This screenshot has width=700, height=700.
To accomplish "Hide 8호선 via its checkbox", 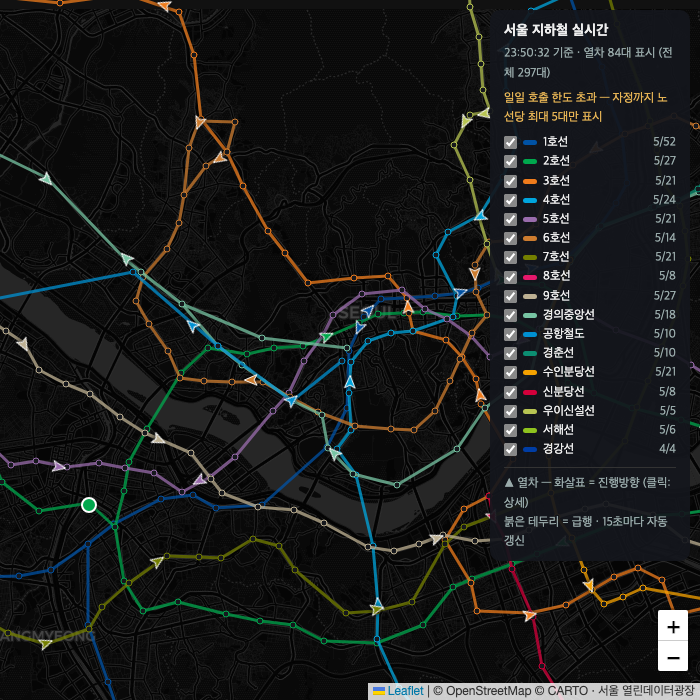I will 510,277.
